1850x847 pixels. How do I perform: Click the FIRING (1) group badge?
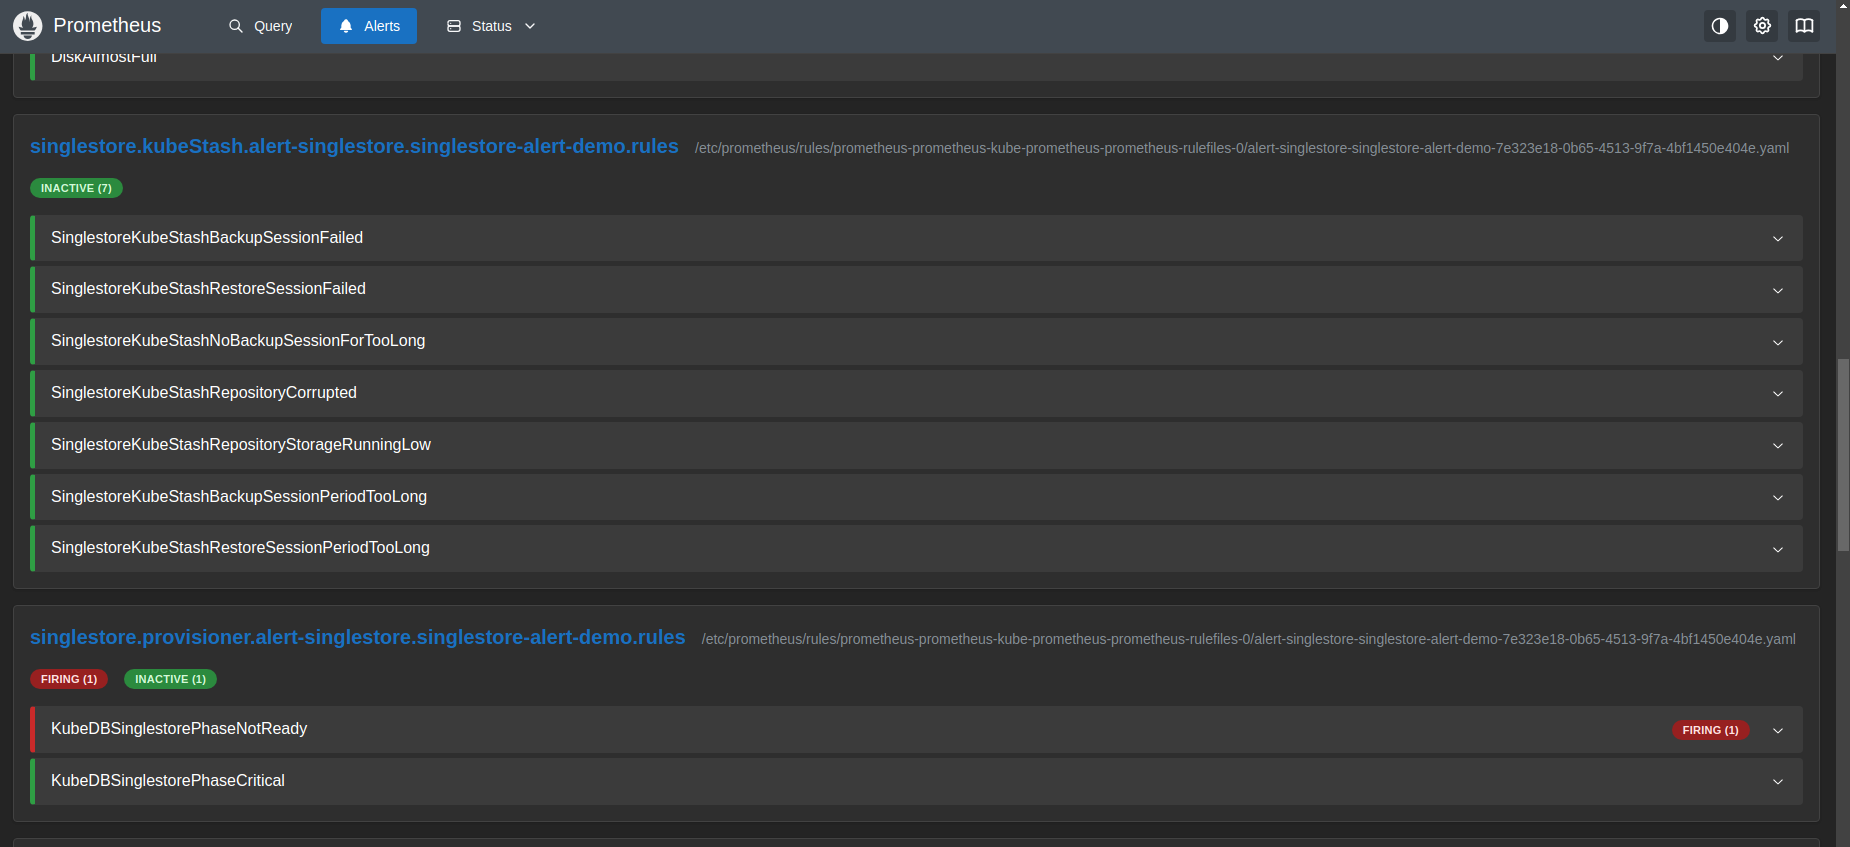tap(69, 679)
